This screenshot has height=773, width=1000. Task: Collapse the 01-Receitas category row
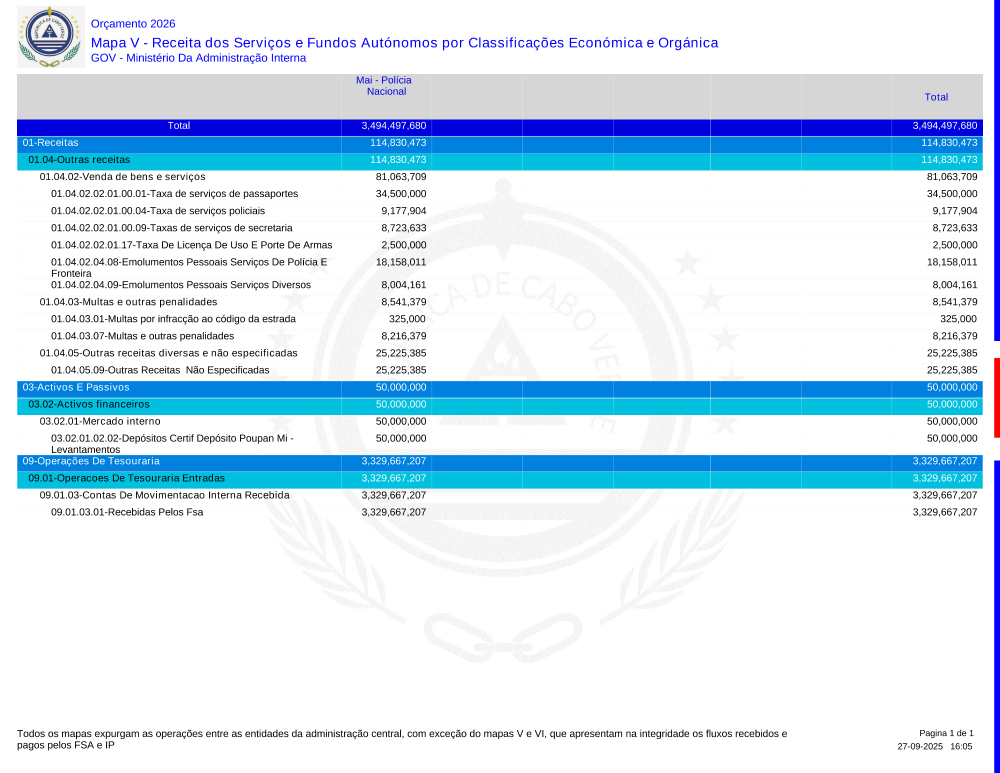51,143
